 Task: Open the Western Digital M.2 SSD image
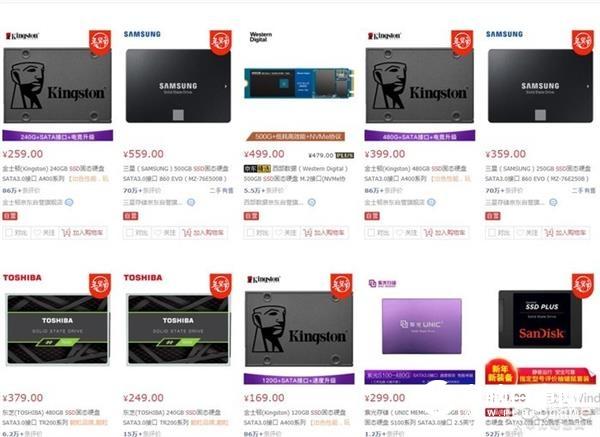(x=299, y=83)
